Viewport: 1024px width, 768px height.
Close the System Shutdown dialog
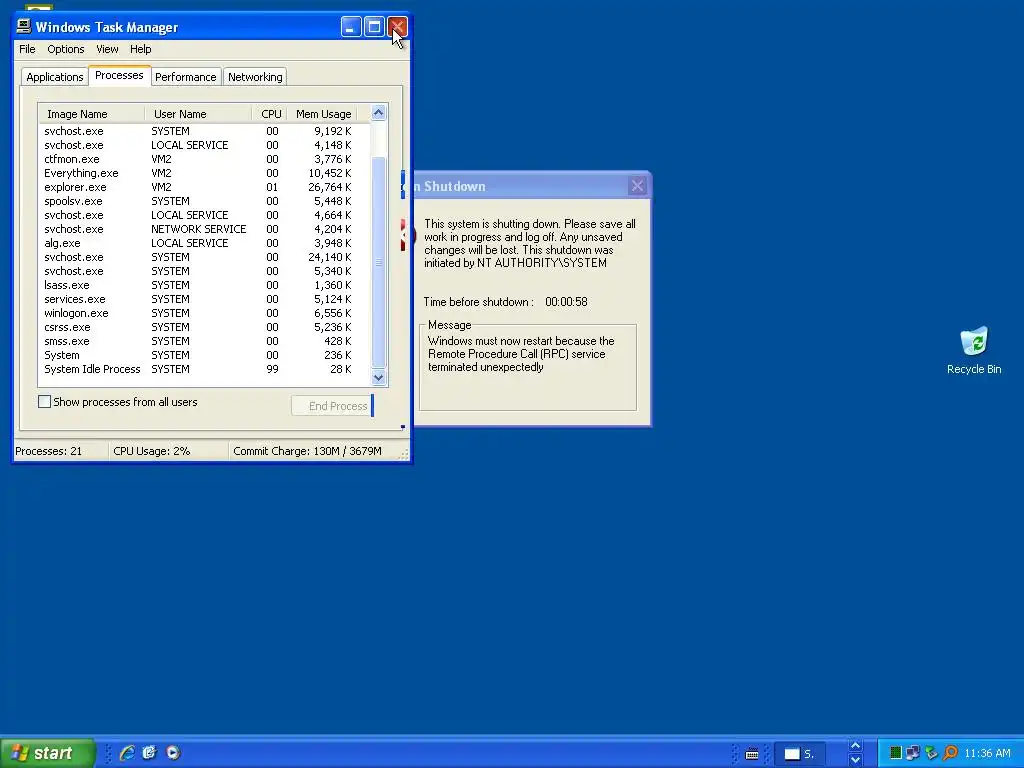point(637,186)
